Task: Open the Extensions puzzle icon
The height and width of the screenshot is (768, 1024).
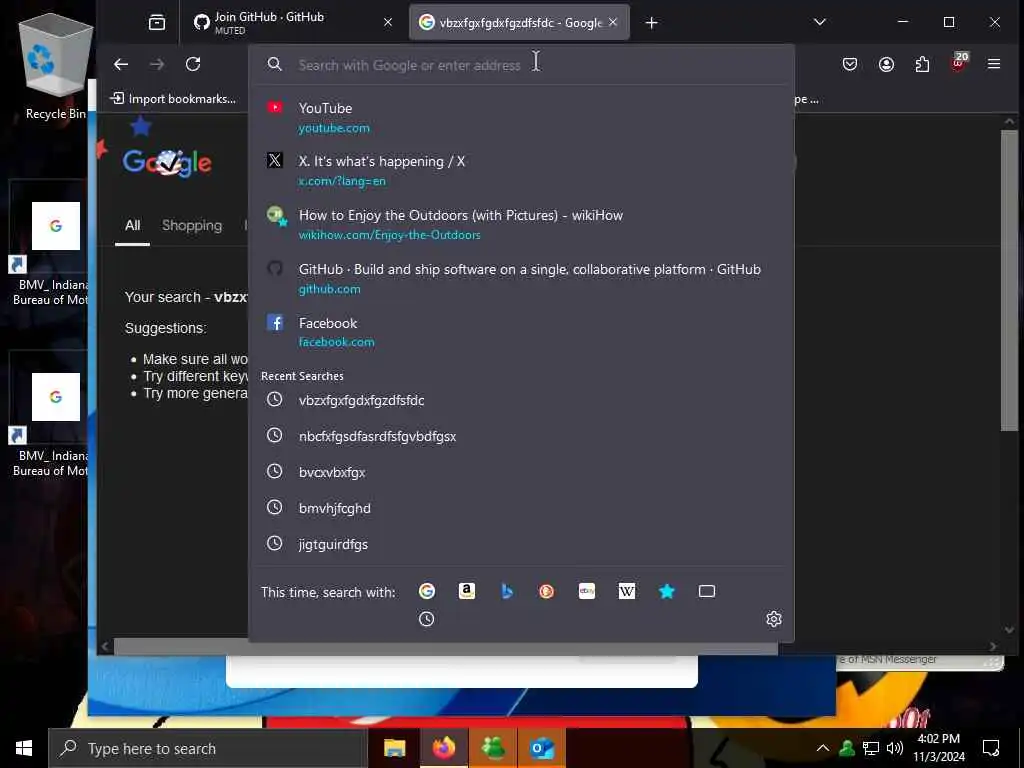Action: click(922, 64)
